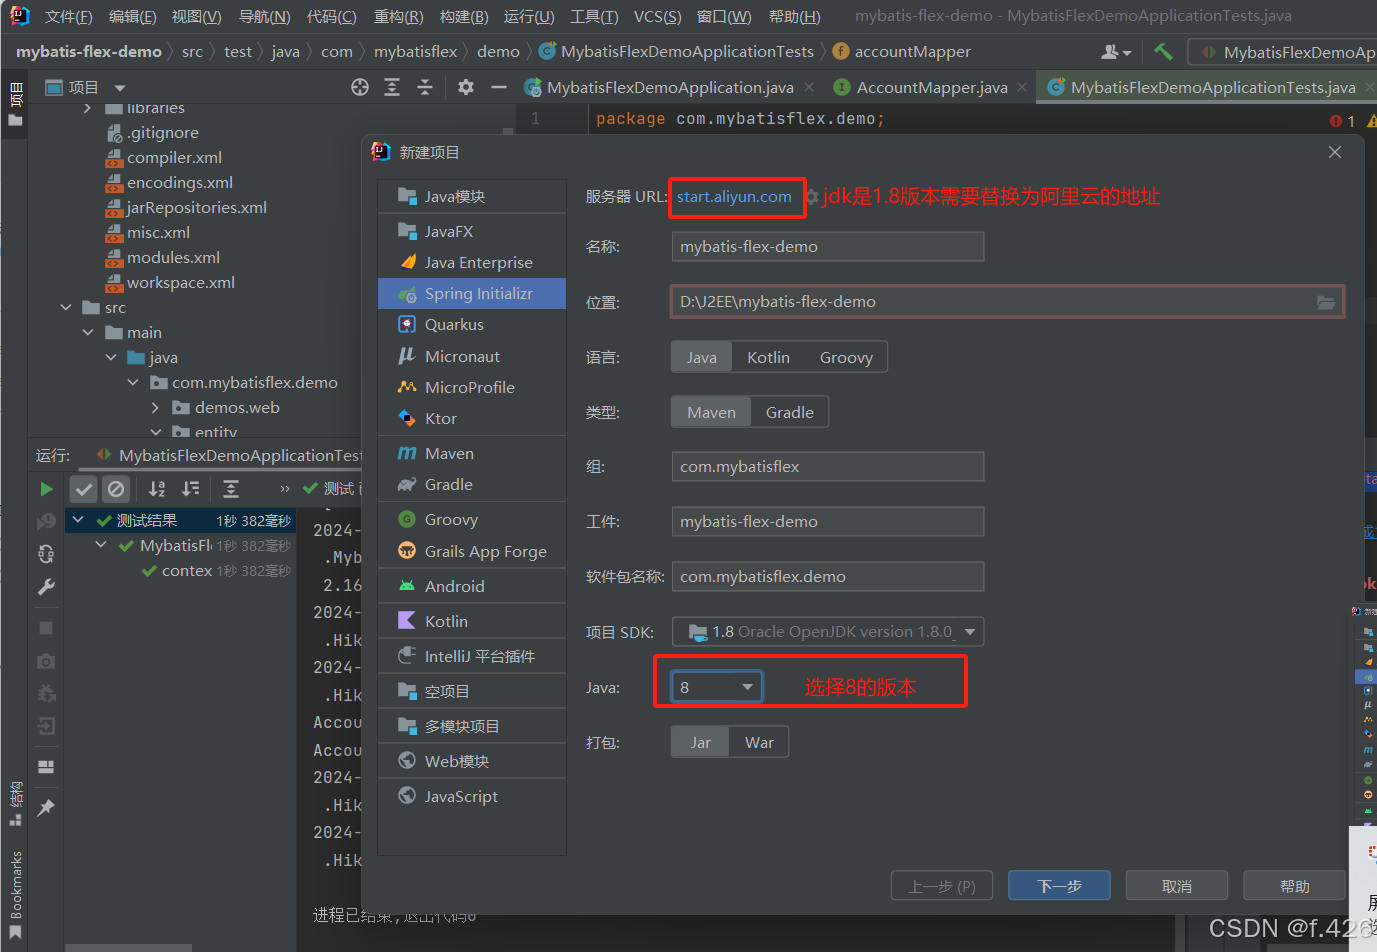This screenshot has width=1377, height=952.
Task: Select War packaging
Action: coord(759,742)
